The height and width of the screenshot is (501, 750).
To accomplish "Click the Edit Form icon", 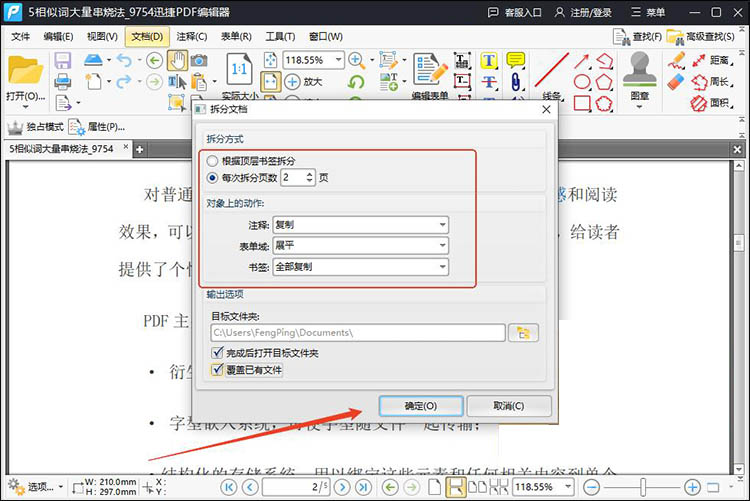I will coord(430,70).
